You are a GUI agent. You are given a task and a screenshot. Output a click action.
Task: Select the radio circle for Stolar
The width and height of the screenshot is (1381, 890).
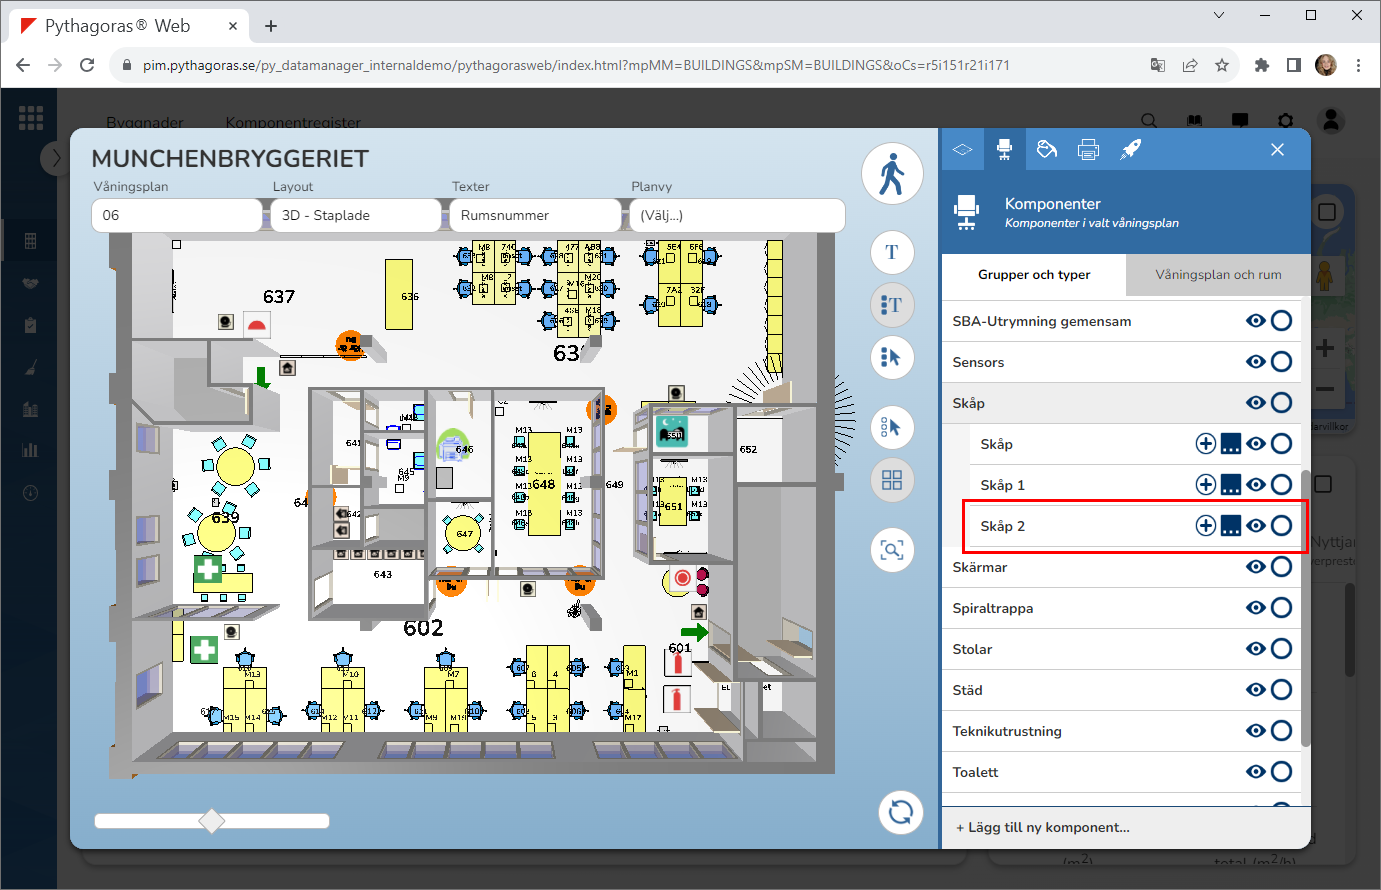pos(1281,649)
